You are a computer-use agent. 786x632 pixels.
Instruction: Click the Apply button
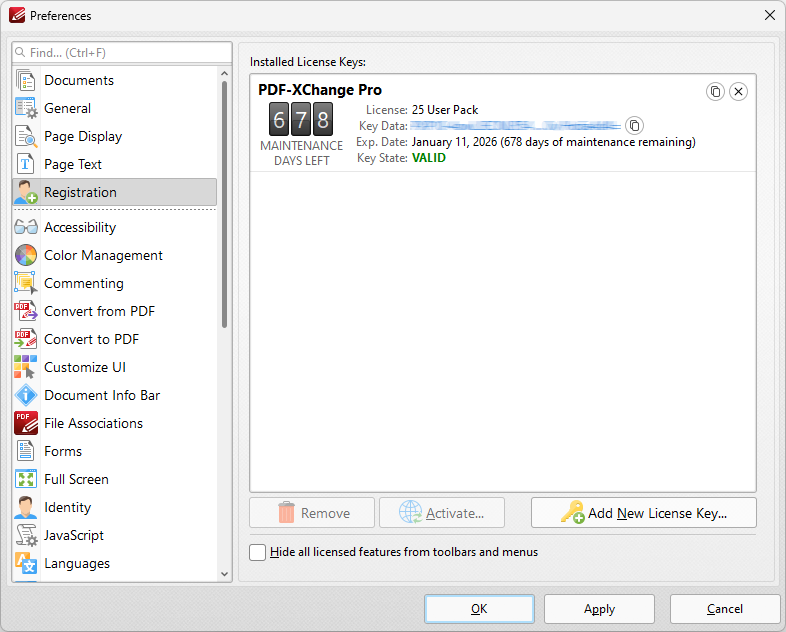(x=600, y=609)
